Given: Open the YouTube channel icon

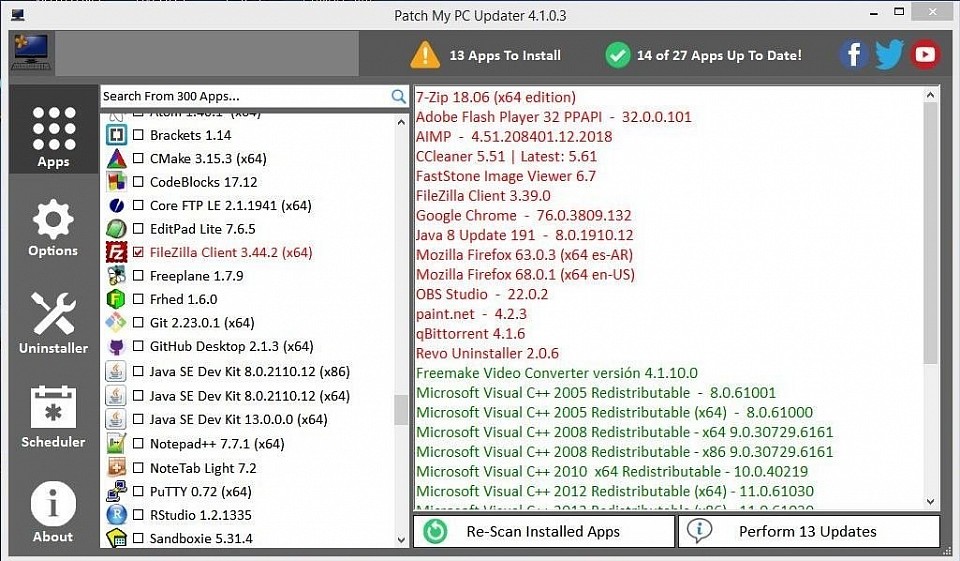Looking at the screenshot, I should pos(924,55).
